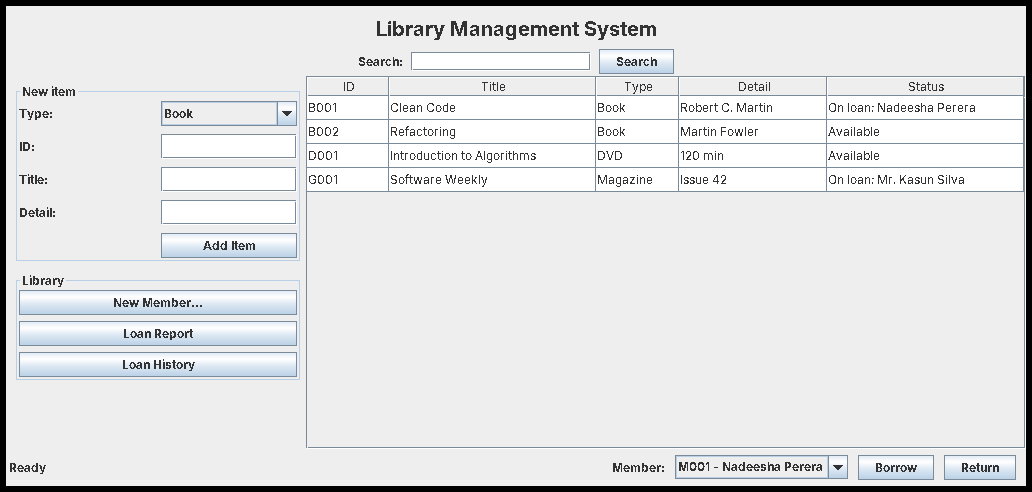Open the Member dropdown showing M001 - Nadeesha Perera
The width and height of the screenshot is (1032, 492).
[x=761, y=468]
